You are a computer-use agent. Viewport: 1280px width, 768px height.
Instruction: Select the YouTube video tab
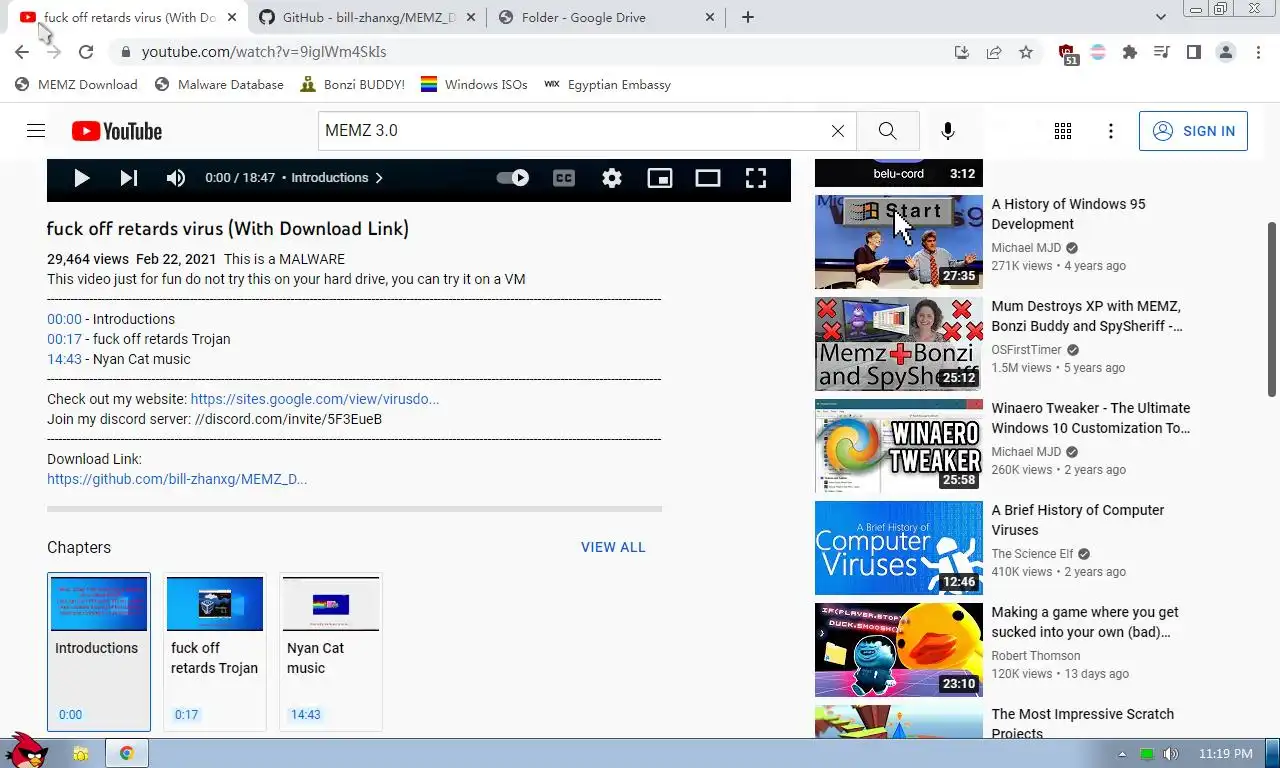pos(126,17)
